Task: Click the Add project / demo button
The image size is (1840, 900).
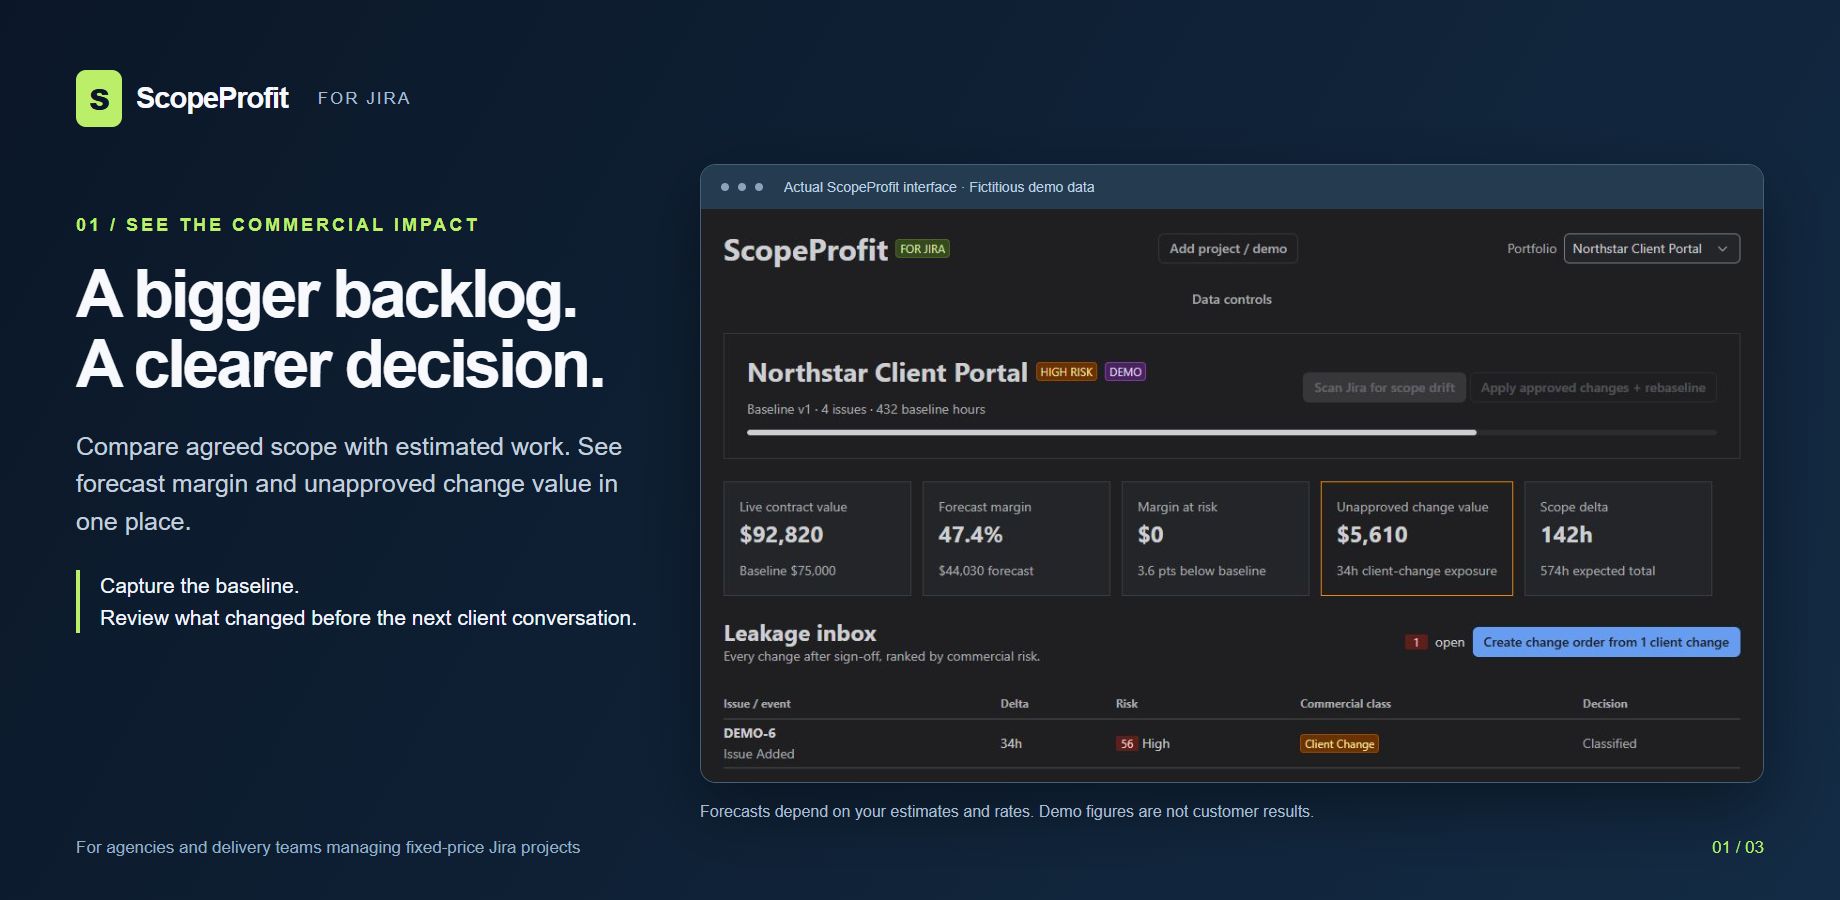Action: 1228,249
